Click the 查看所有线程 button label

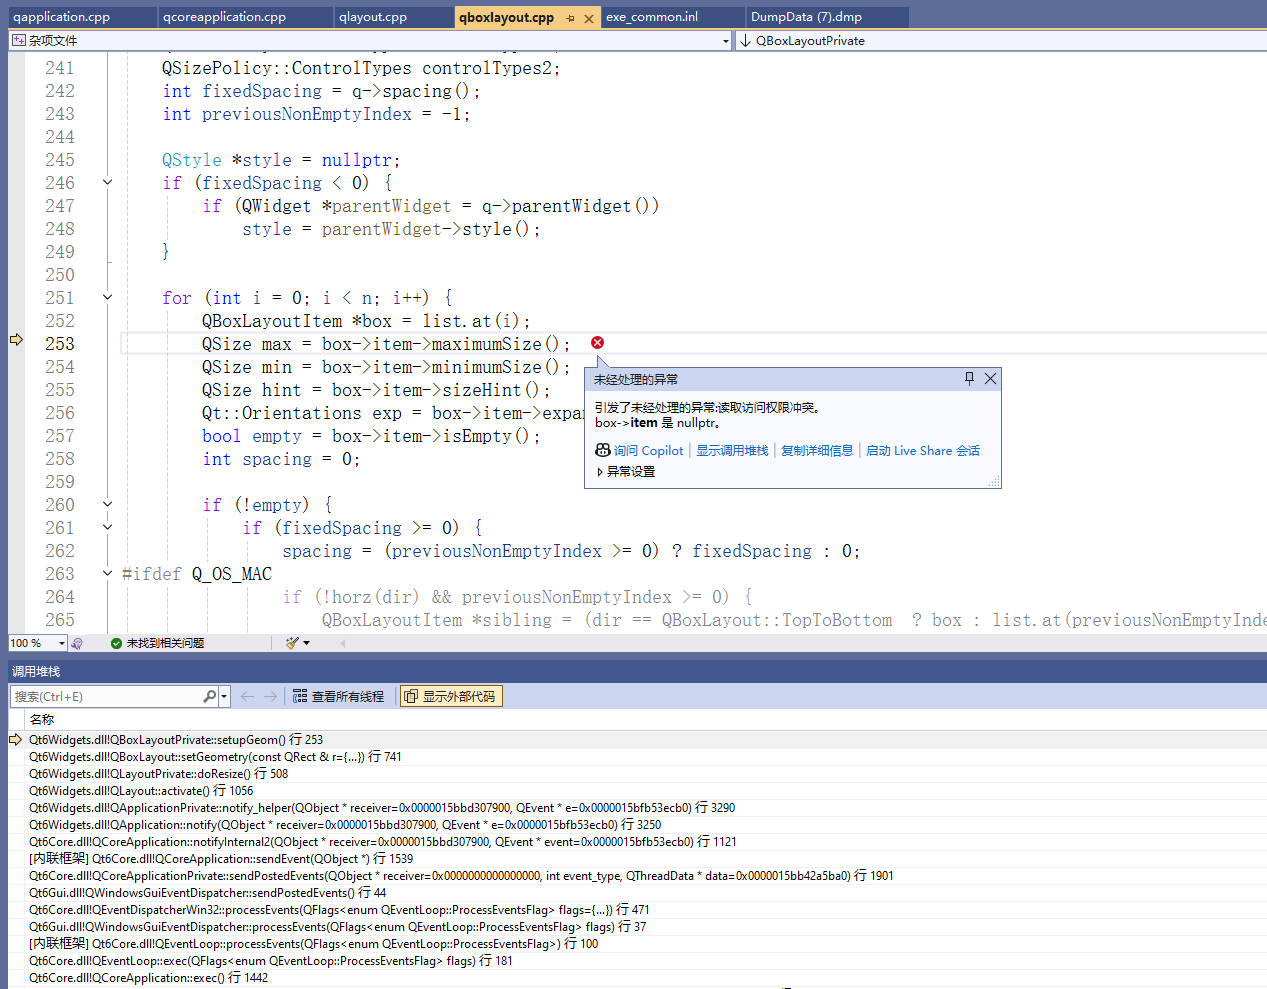tap(348, 696)
